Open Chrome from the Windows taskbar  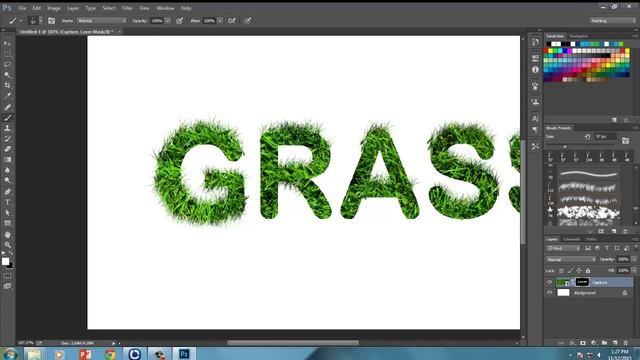(110, 354)
